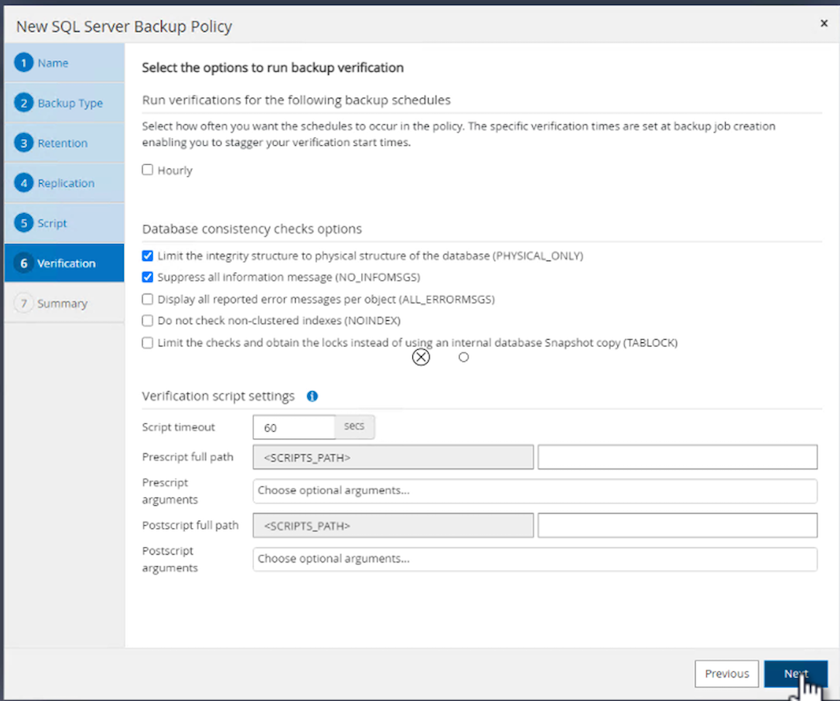Screen dimensions: 840x701
Task: Jump to the Script step
Action: tap(52, 223)
